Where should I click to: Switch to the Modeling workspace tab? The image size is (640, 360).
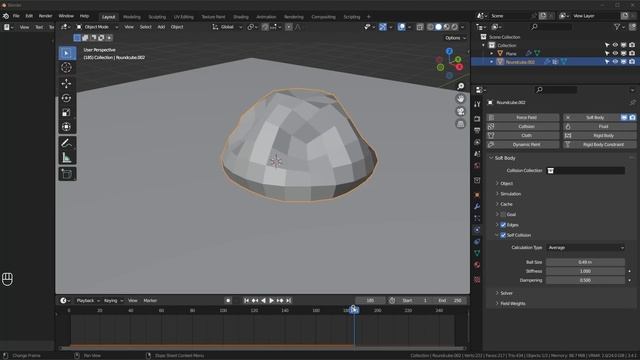131,17
